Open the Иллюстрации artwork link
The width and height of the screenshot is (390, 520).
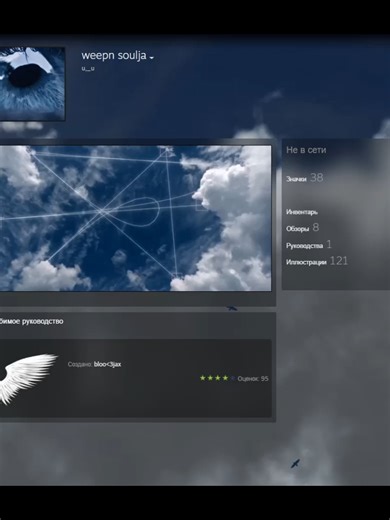(306, 262)
